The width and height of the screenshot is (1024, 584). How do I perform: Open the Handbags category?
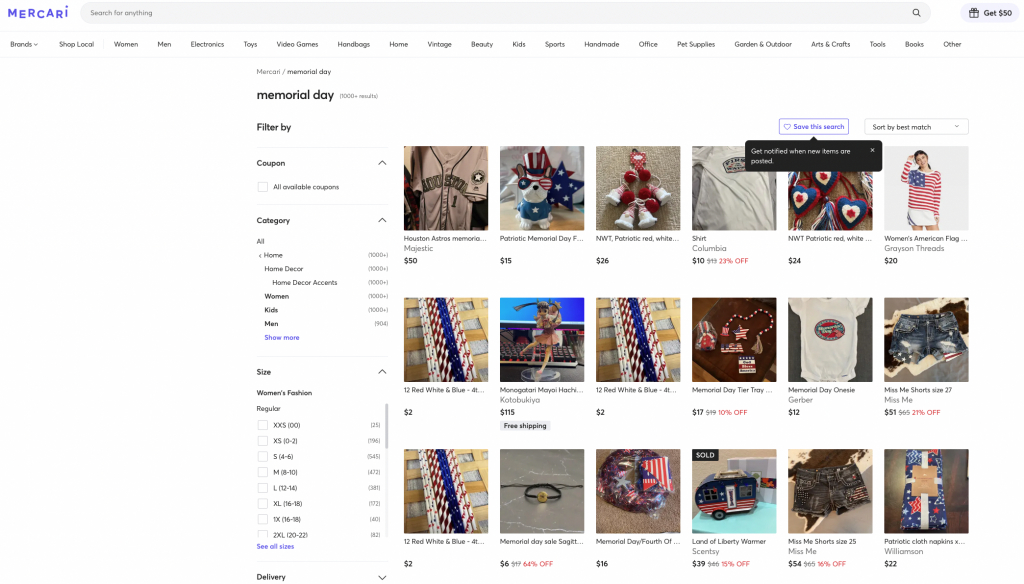[x=353, y=44]
